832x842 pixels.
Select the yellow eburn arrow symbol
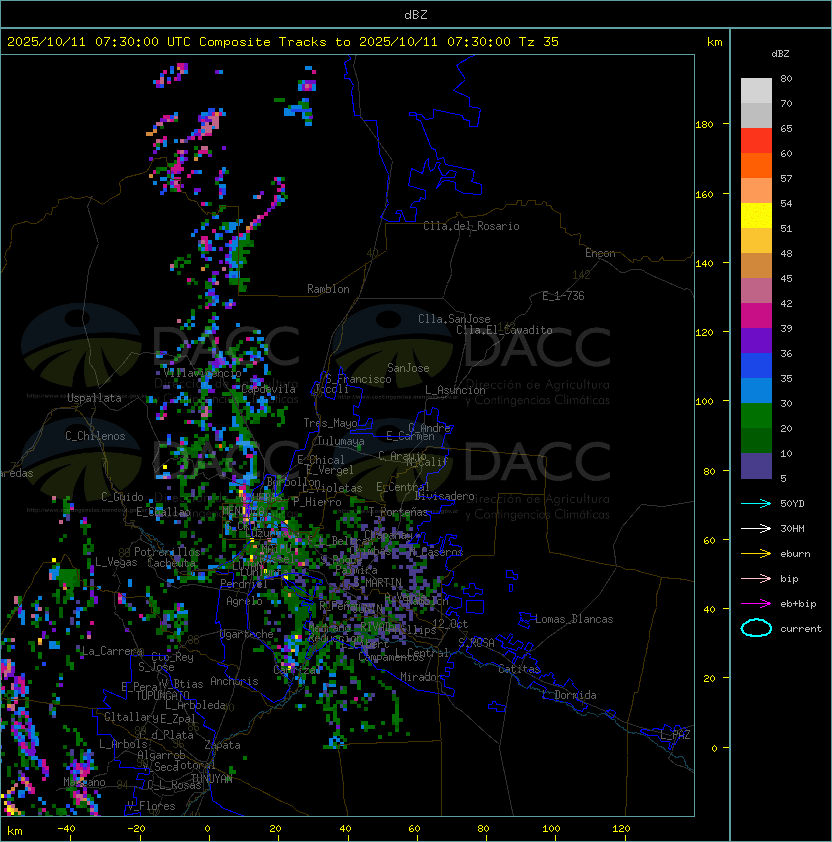pyautogui.click(x=756, y=554)
